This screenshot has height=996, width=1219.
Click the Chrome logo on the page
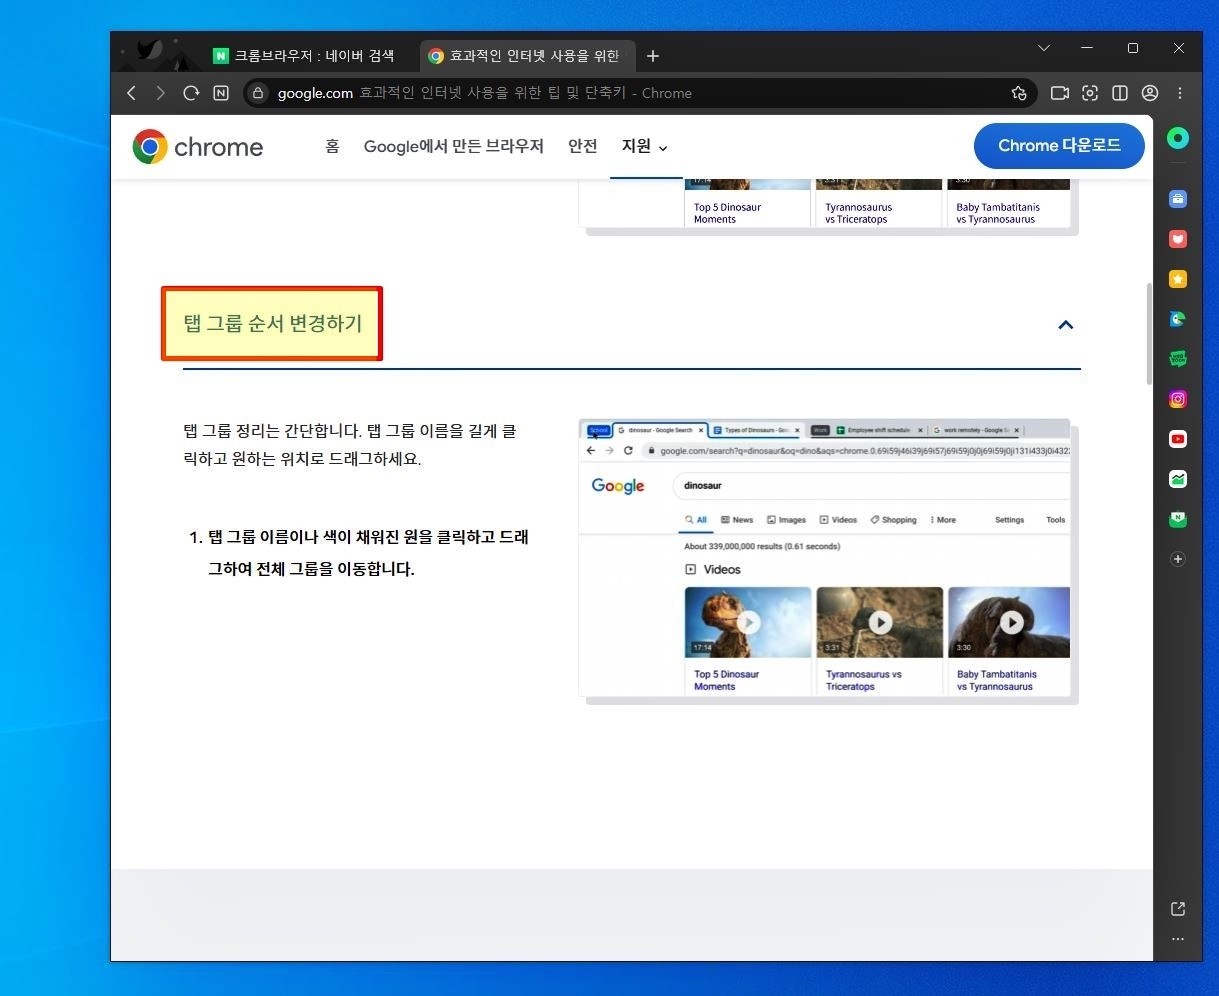point(198,147)
